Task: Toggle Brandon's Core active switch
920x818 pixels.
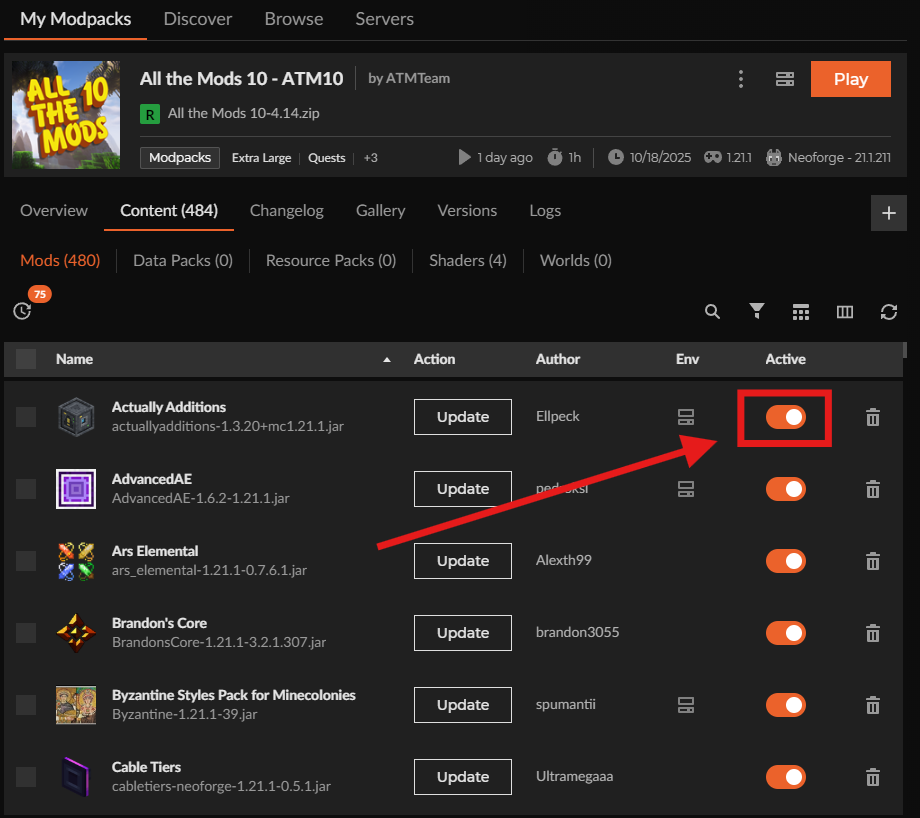Action: point(786,633)
